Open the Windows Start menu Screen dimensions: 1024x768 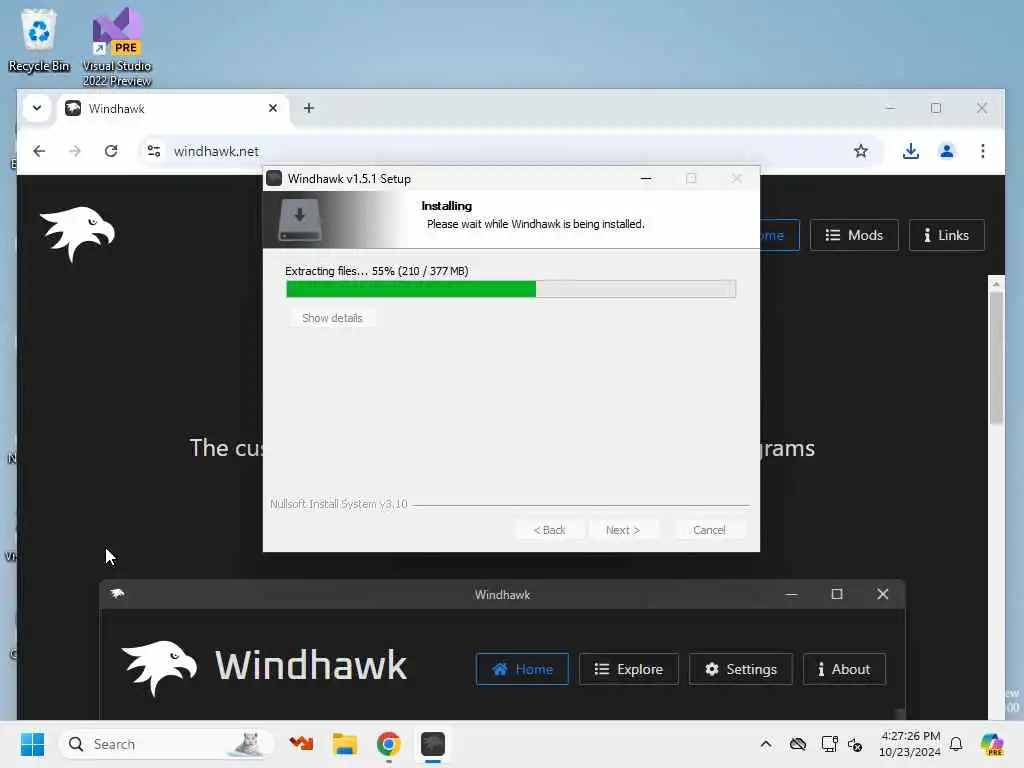pyautogui.click(x=32, y=744)
